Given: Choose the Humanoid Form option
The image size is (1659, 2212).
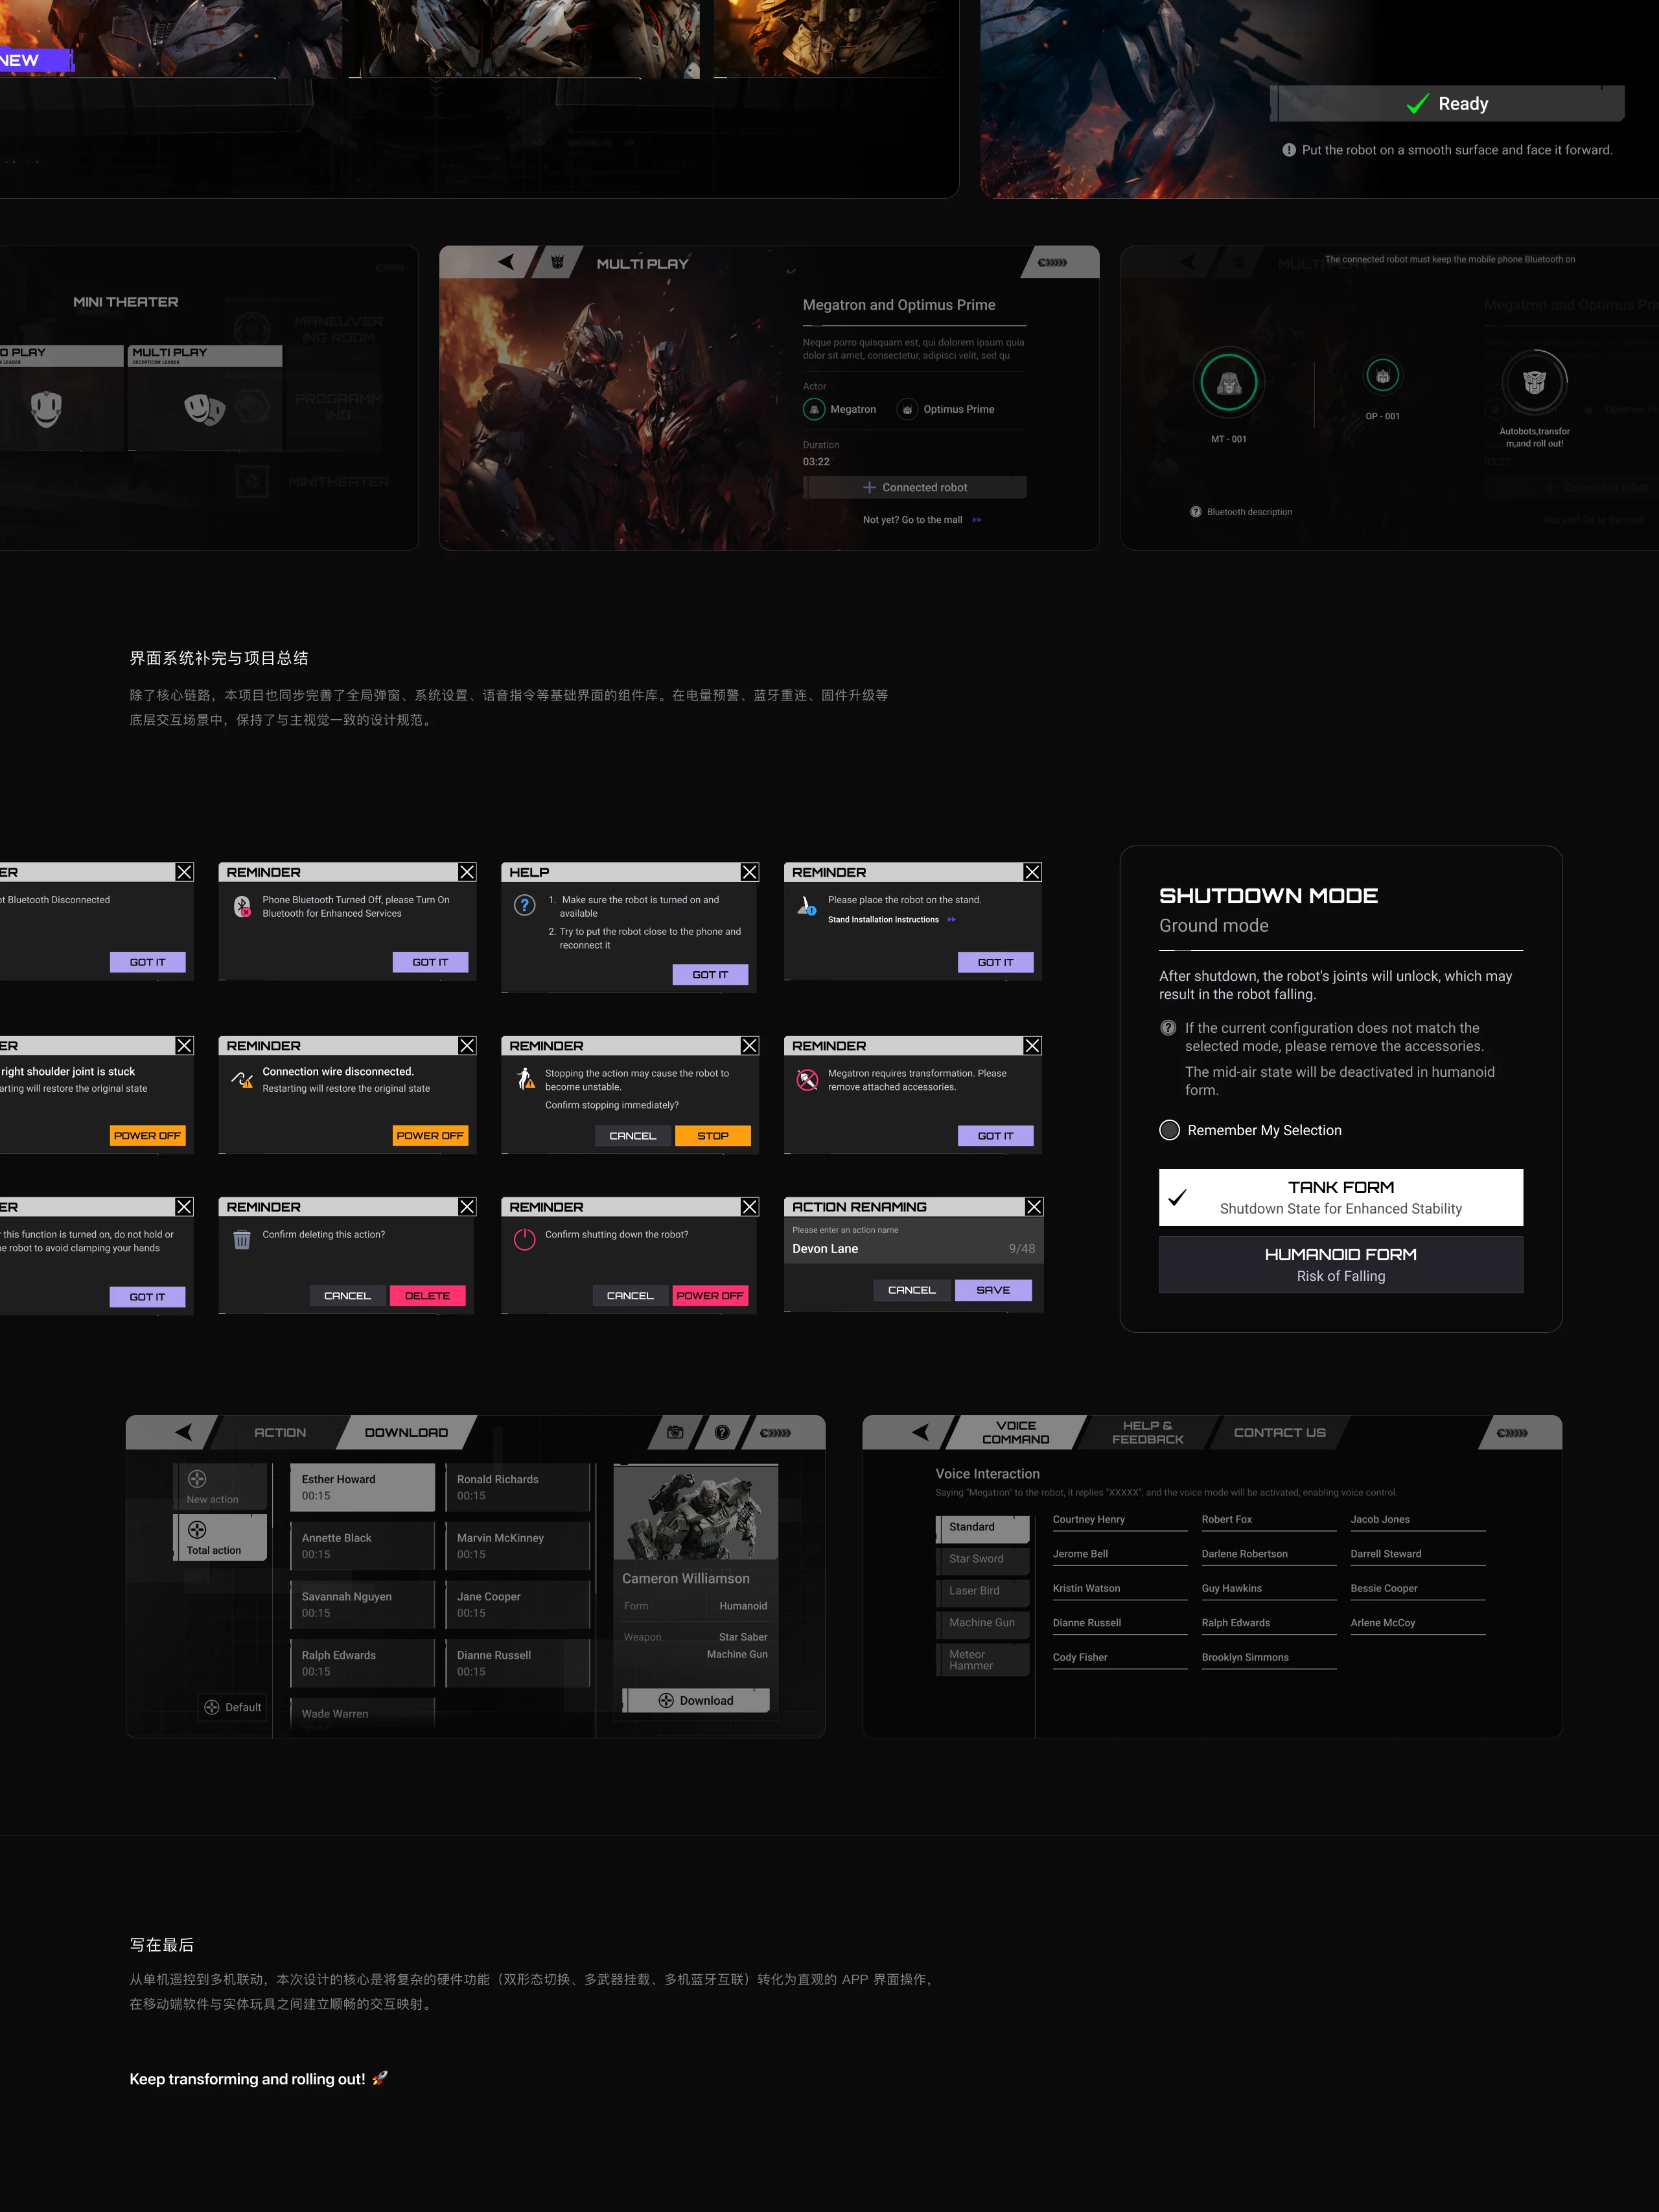Looking at the screenshot, I should [x=1340, y=1264].
